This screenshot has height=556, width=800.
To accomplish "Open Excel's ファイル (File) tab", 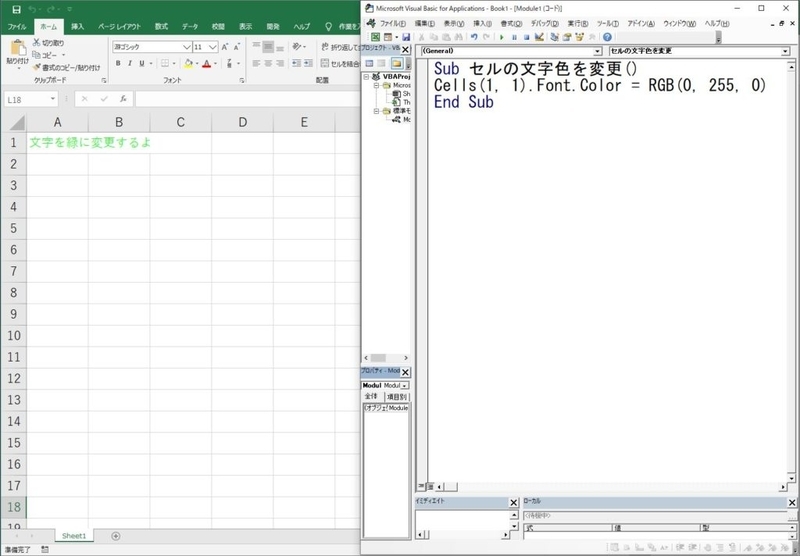I will 17,27.
